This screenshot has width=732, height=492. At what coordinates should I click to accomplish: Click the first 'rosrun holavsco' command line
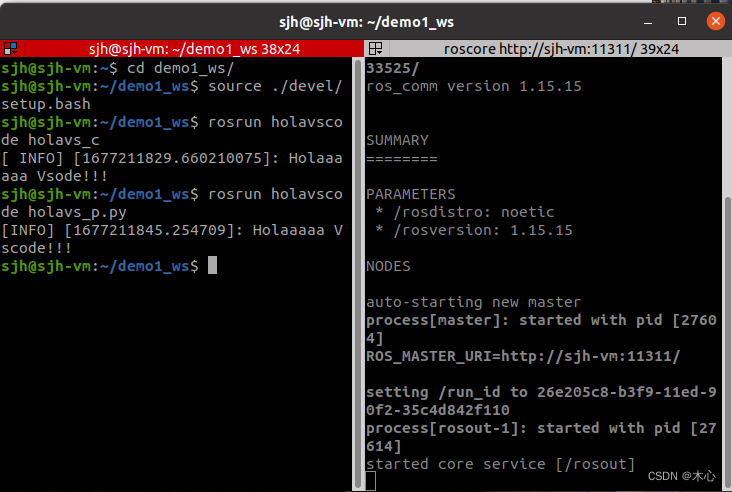[172, 122]
